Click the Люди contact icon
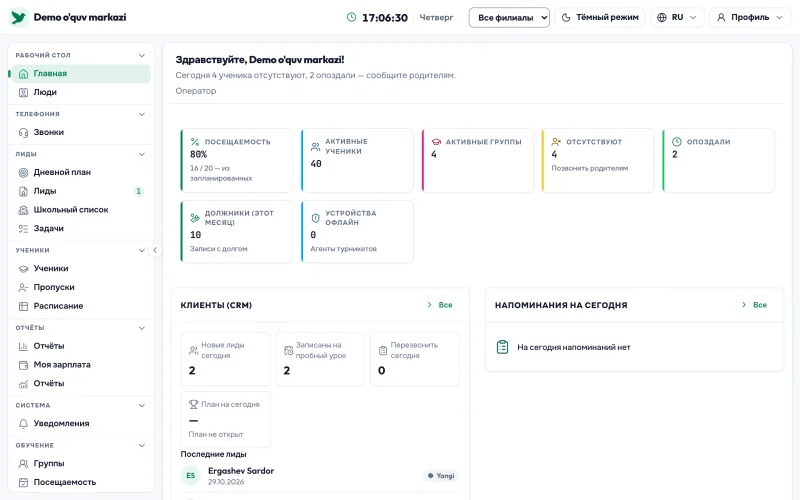The height and width of the screenshot is (500, 800). [23, 92]
